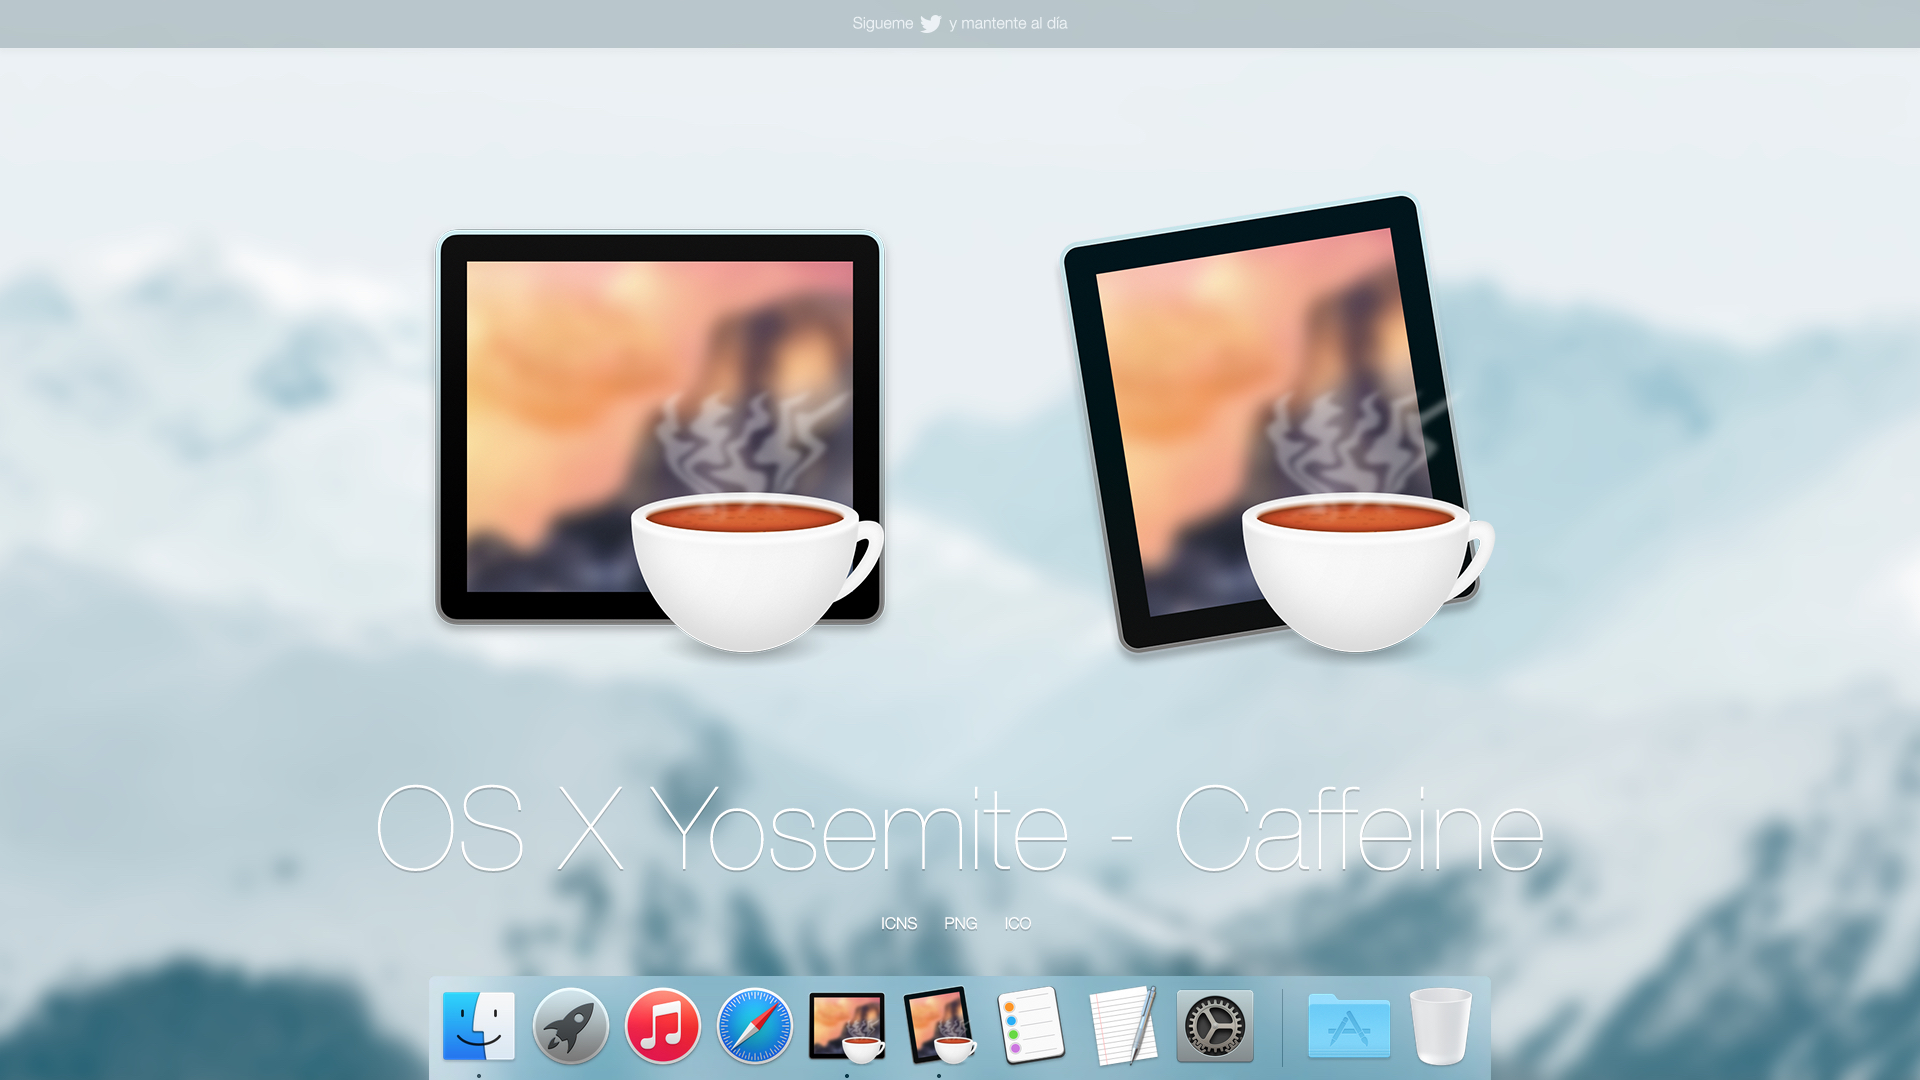Viewport: 1920px width, 1080px height.
Task: Click the ICNS format label
Action: tap(899, 923)
